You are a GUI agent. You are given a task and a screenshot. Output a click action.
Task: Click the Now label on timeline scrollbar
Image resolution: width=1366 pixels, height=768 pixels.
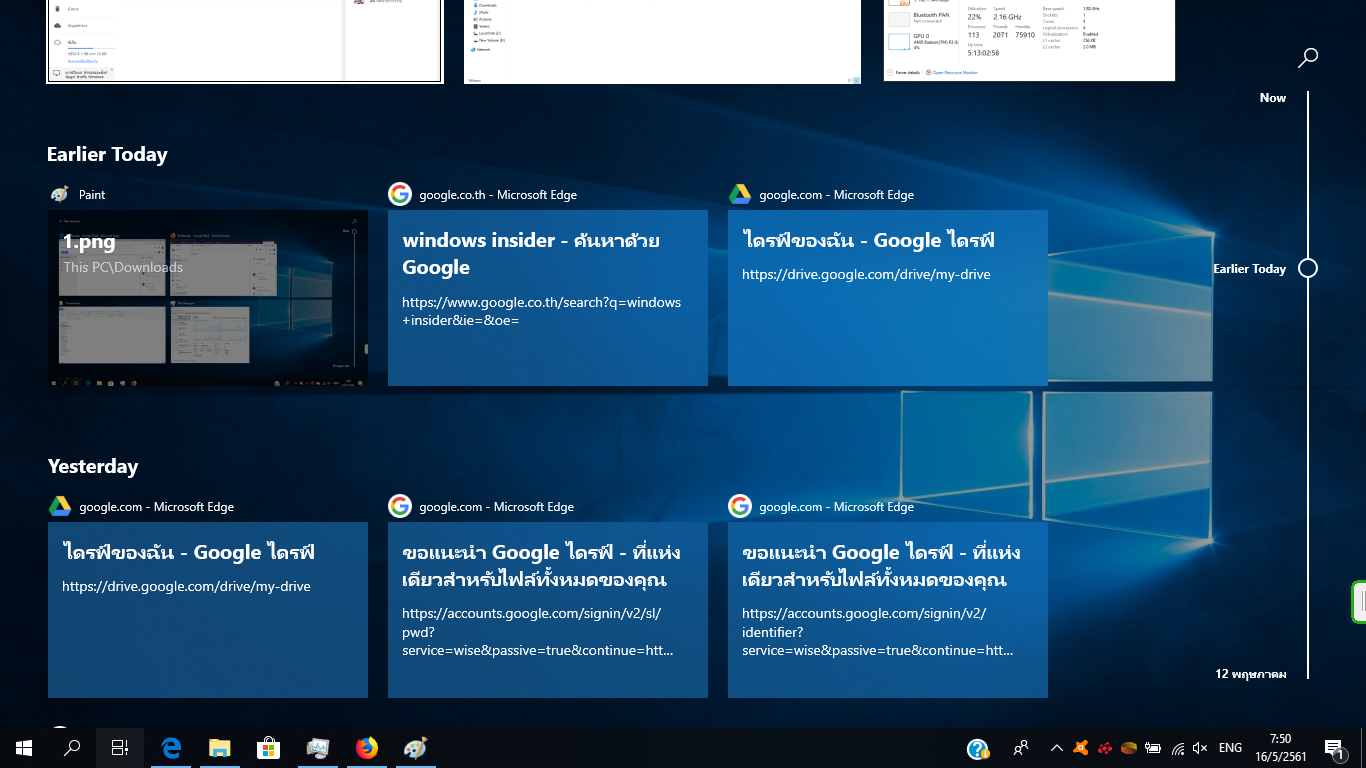point(1272,98)
